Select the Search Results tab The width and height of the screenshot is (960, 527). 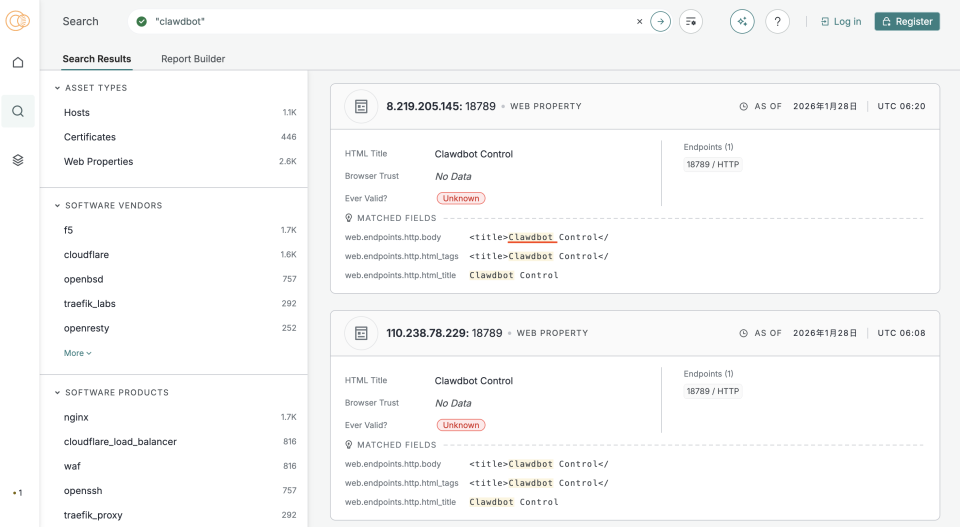[97, 59]
